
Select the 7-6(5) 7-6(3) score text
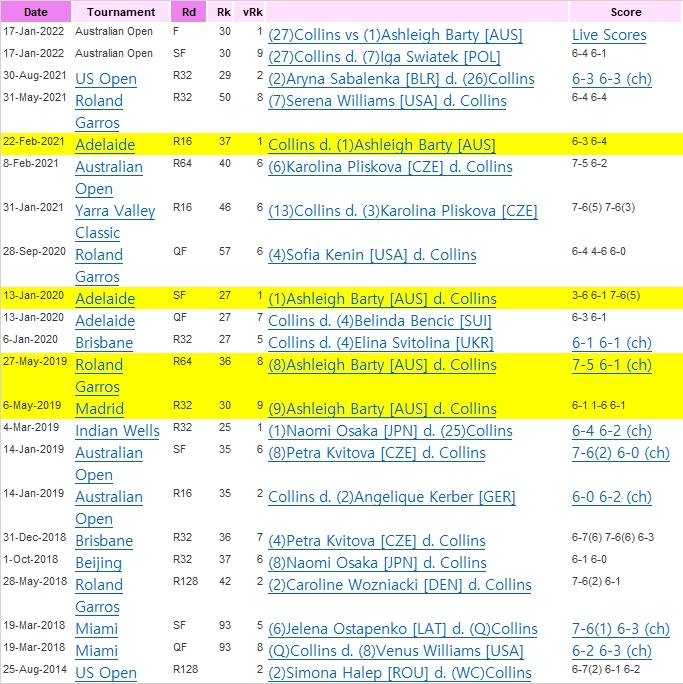[603, 208]
